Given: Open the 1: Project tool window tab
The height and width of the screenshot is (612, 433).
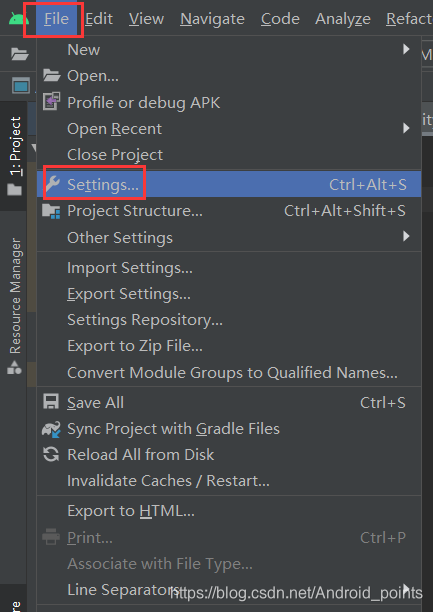Looking at the screenshot, I should click(14, 156).
